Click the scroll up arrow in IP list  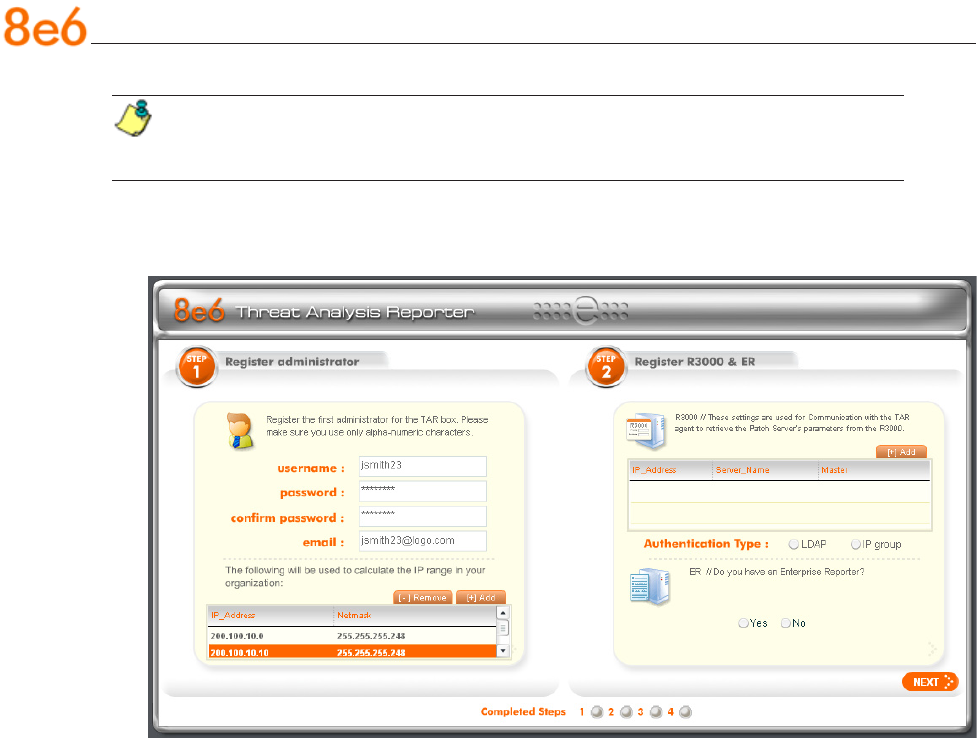coord(503,613)
